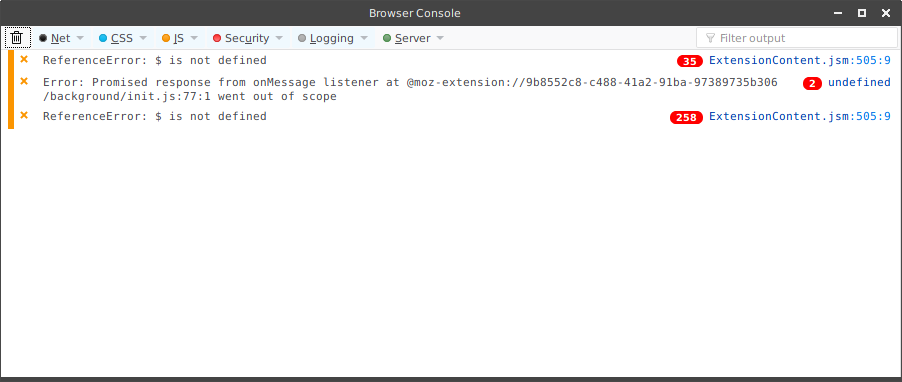Toggle the Server filter button

pos(407,38)
